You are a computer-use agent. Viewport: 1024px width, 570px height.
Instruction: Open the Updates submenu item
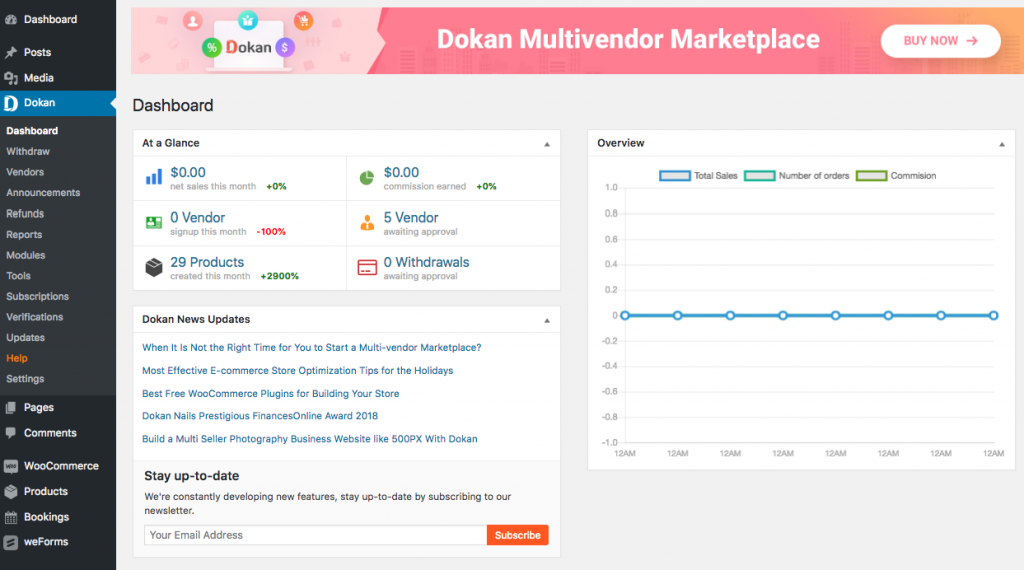25,338
